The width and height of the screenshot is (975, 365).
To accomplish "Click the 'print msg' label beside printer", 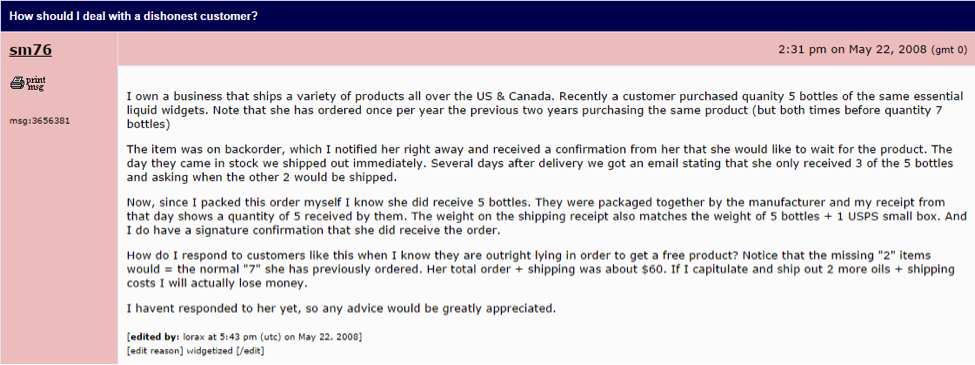I will click(35, 83).
